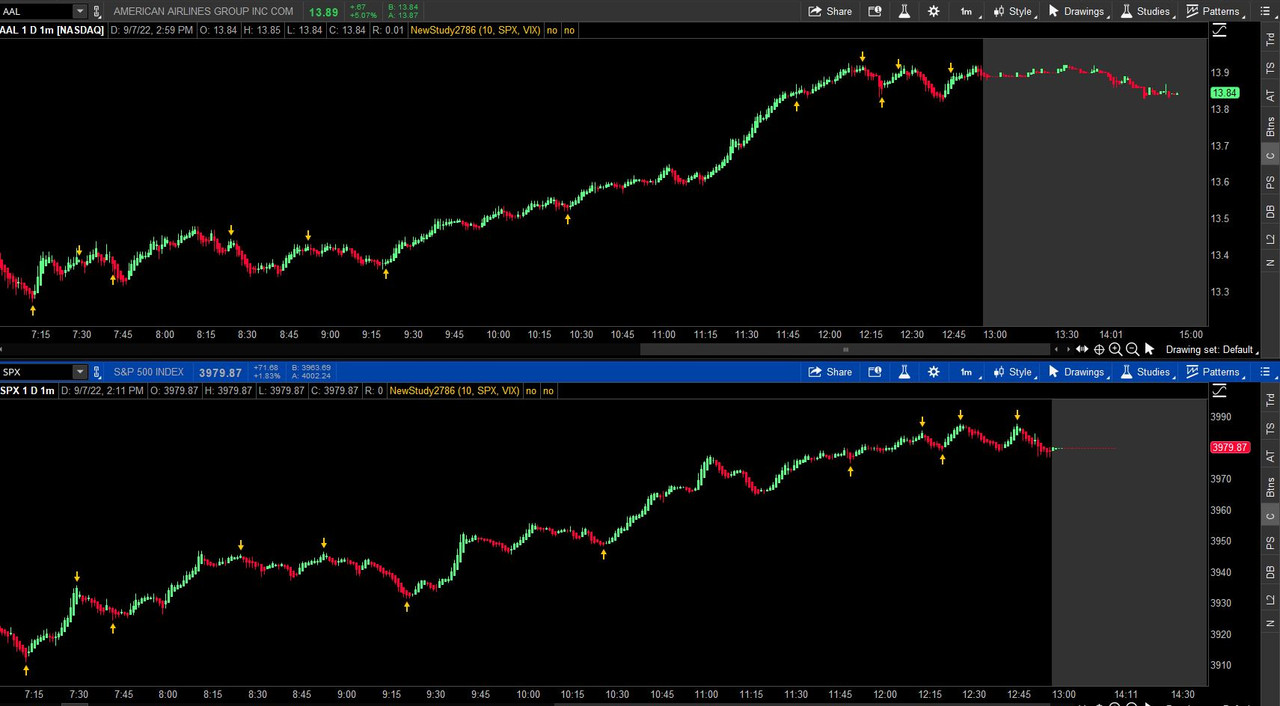1280x706 pixels.
Task: Open chart settings gear in AAL chart toolbar
Action: (x=934, y=11)
